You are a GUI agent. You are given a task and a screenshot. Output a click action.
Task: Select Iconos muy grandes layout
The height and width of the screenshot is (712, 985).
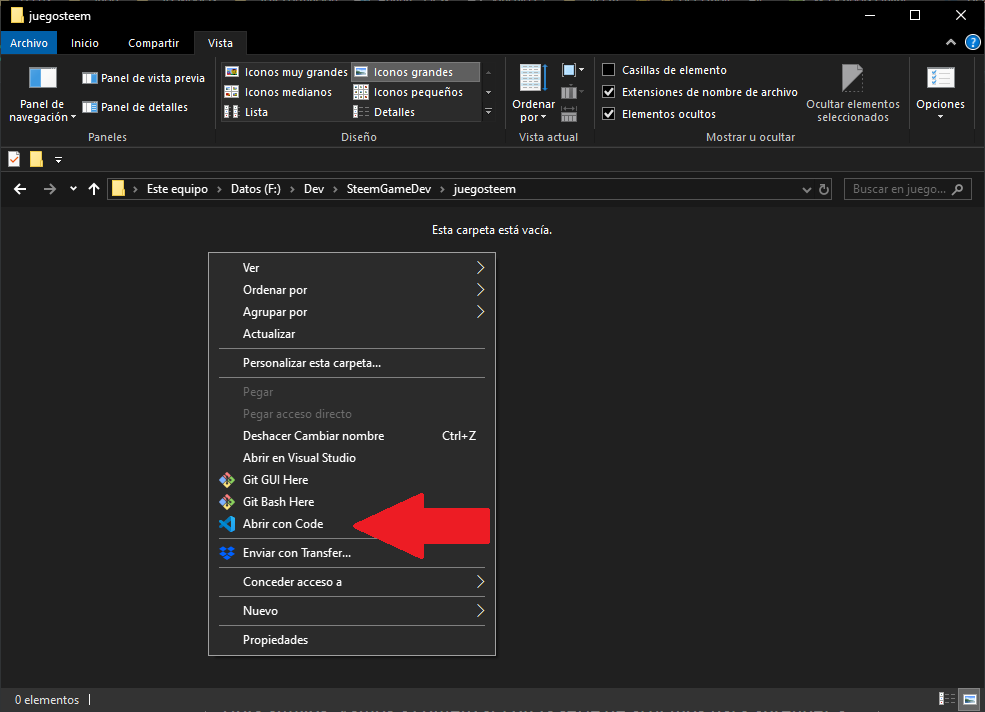coord(286,72)
